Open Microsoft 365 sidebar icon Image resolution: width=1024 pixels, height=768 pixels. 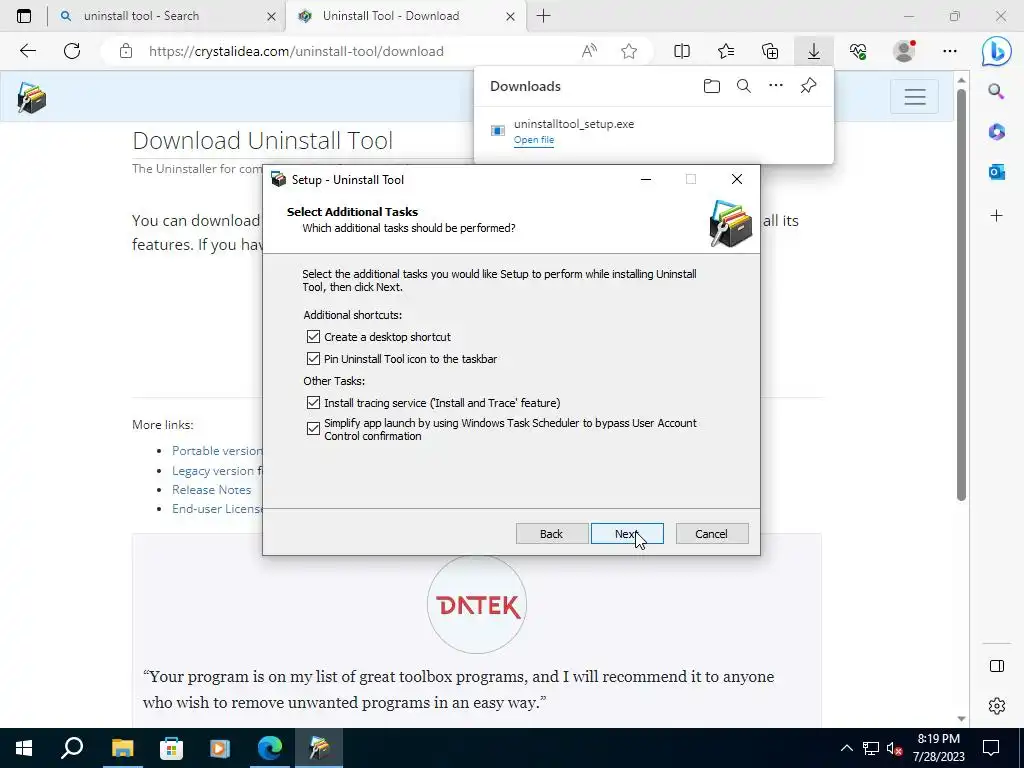coord(997,132)
